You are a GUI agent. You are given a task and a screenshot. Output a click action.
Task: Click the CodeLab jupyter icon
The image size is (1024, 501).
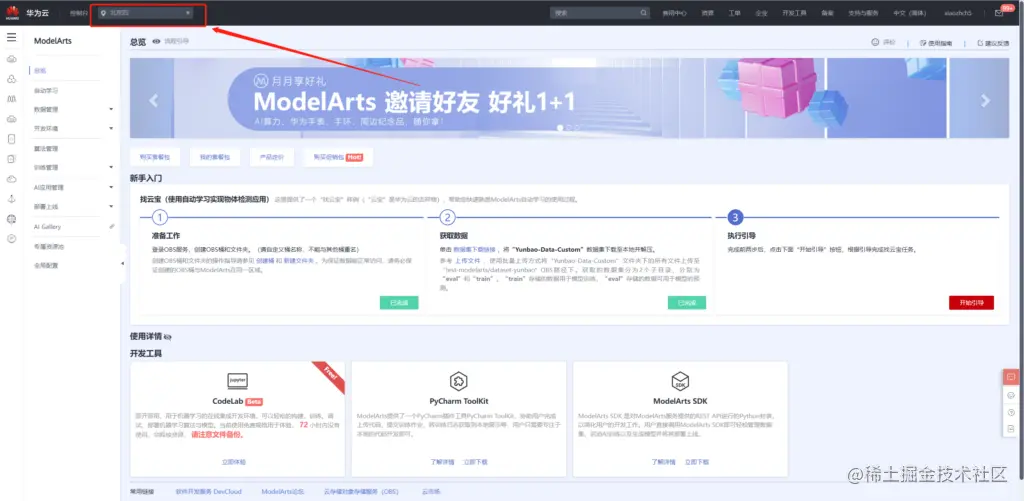tap(237, 381)
